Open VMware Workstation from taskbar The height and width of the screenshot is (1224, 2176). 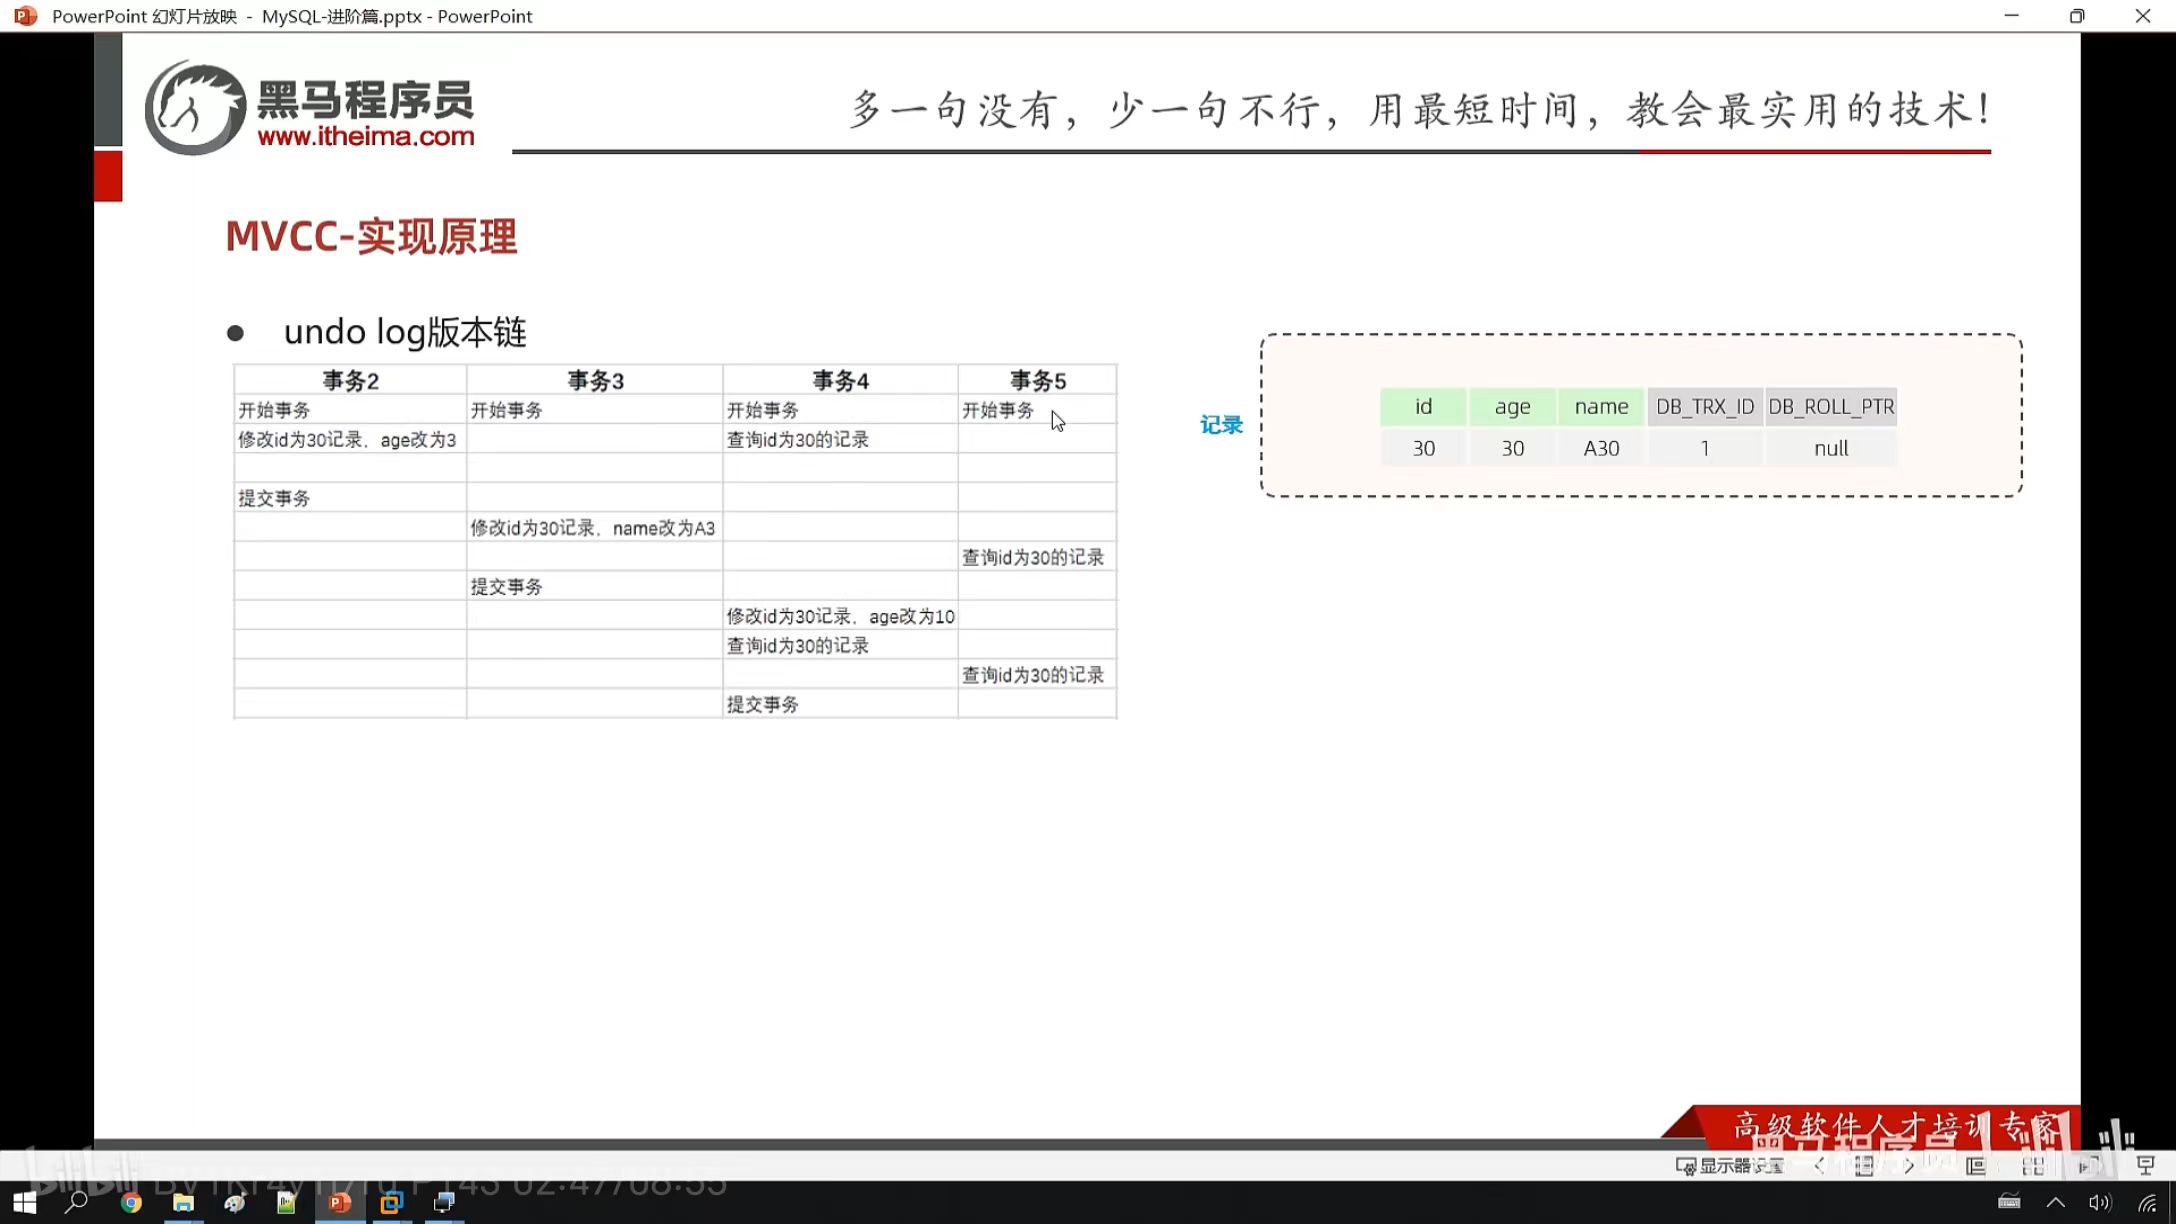click(391, 1202)
